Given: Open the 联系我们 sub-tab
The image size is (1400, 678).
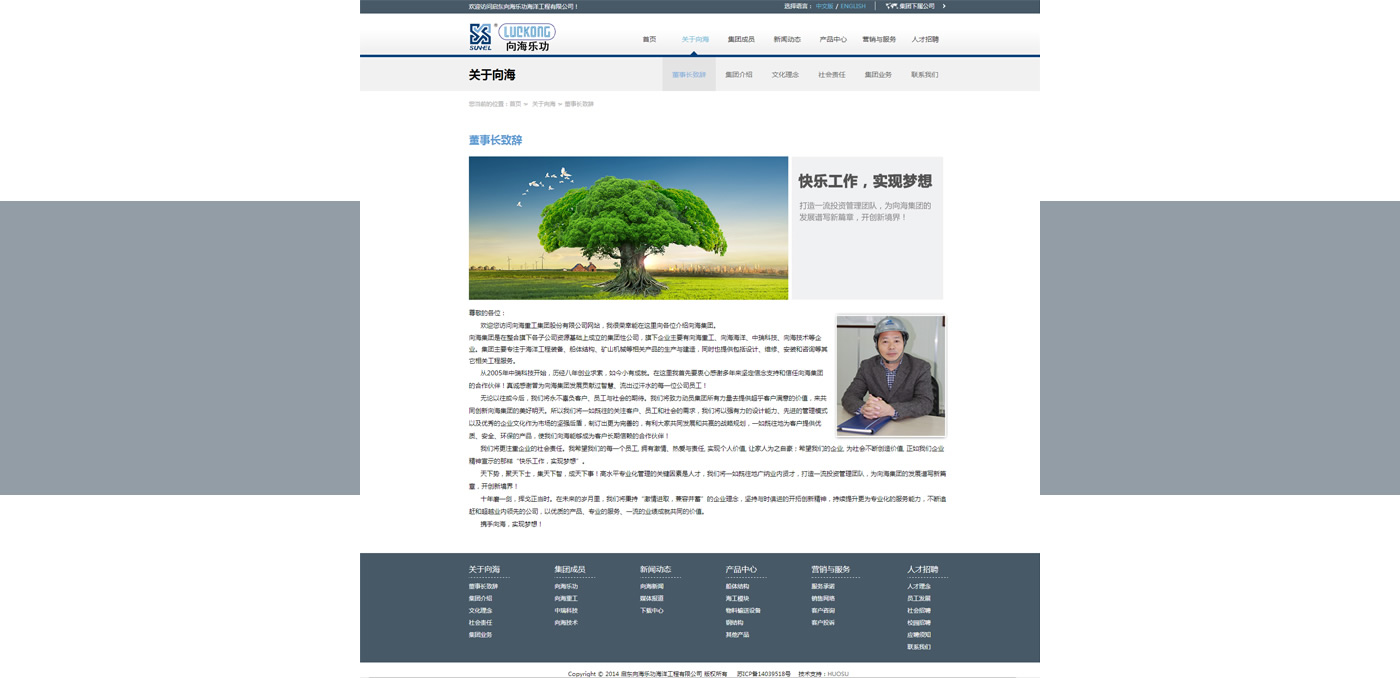Looking at the screenshot, I should pyautogui.click(x=924, y=75).
